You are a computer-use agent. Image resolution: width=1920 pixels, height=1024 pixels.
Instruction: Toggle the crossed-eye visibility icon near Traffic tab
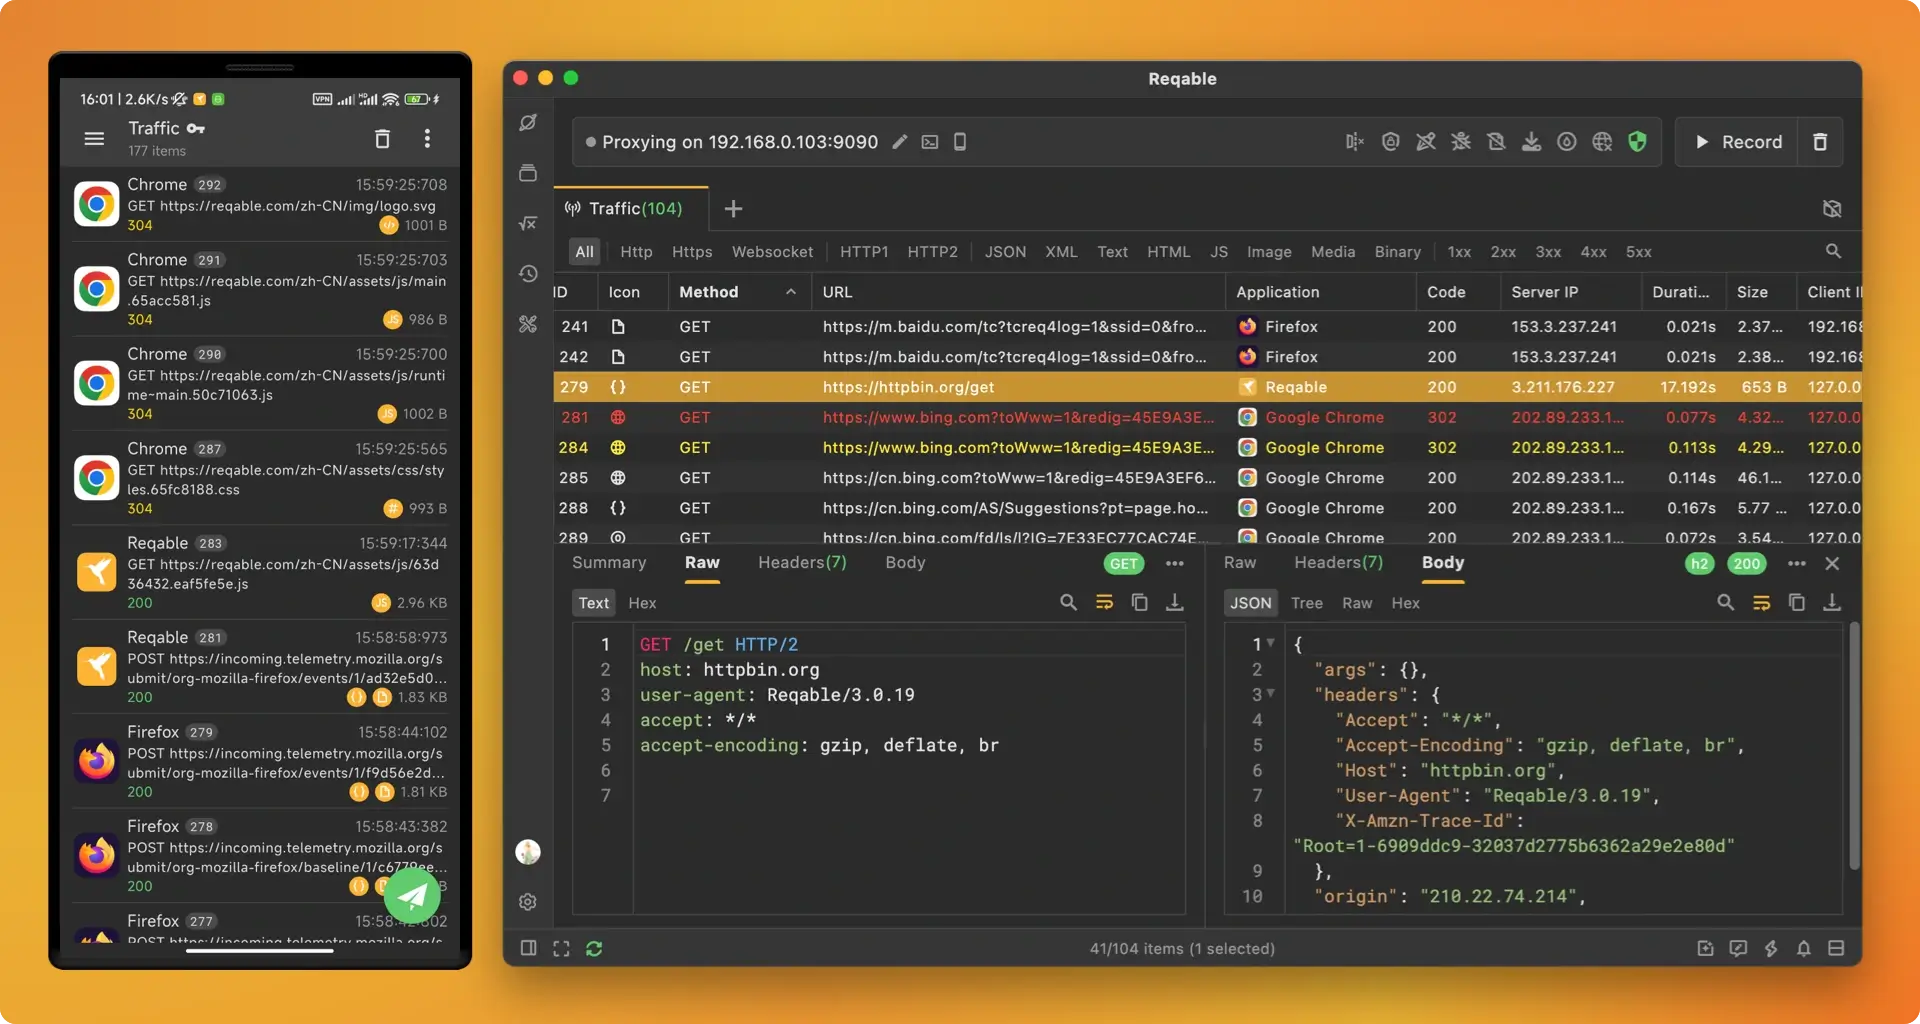tap(1831, 209)
